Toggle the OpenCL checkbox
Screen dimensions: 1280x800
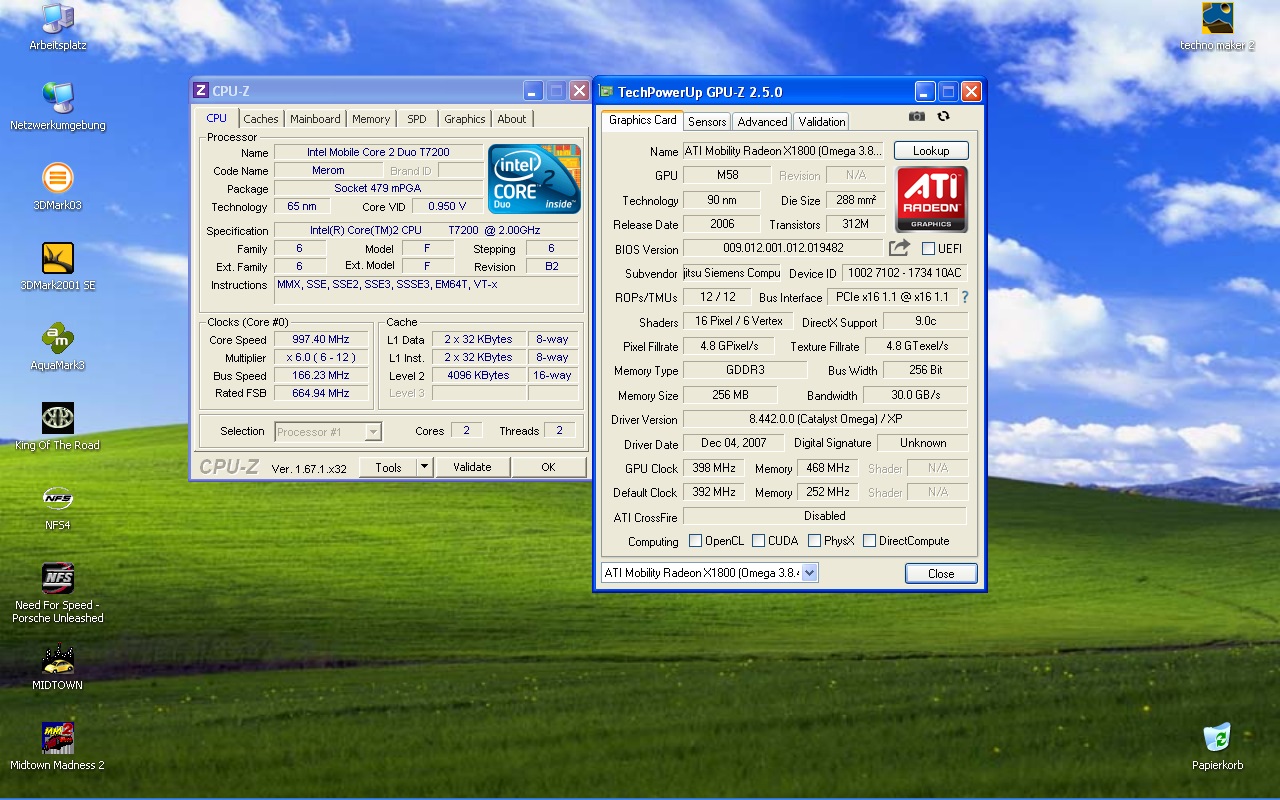pyautogui.click(x=695, y=541)
